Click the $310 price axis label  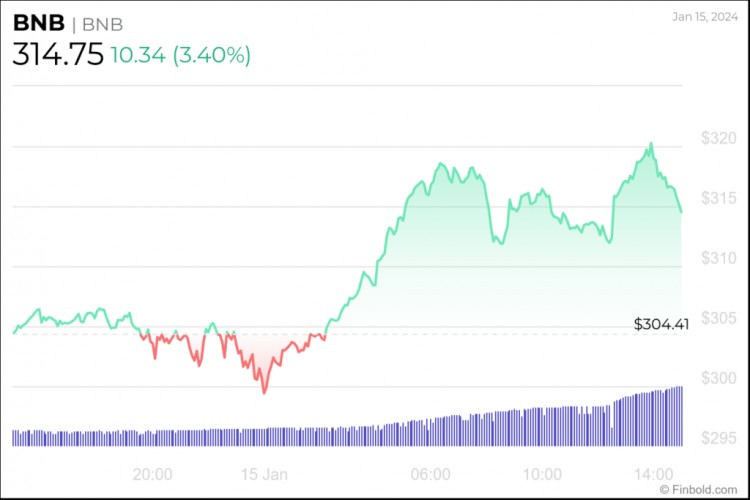(717, 258)
